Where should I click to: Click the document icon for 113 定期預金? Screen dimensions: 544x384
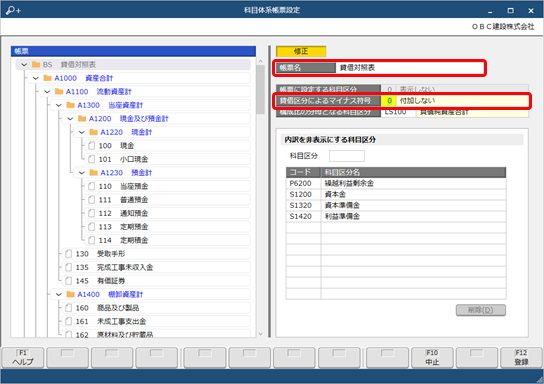click(x=91, y=227)
